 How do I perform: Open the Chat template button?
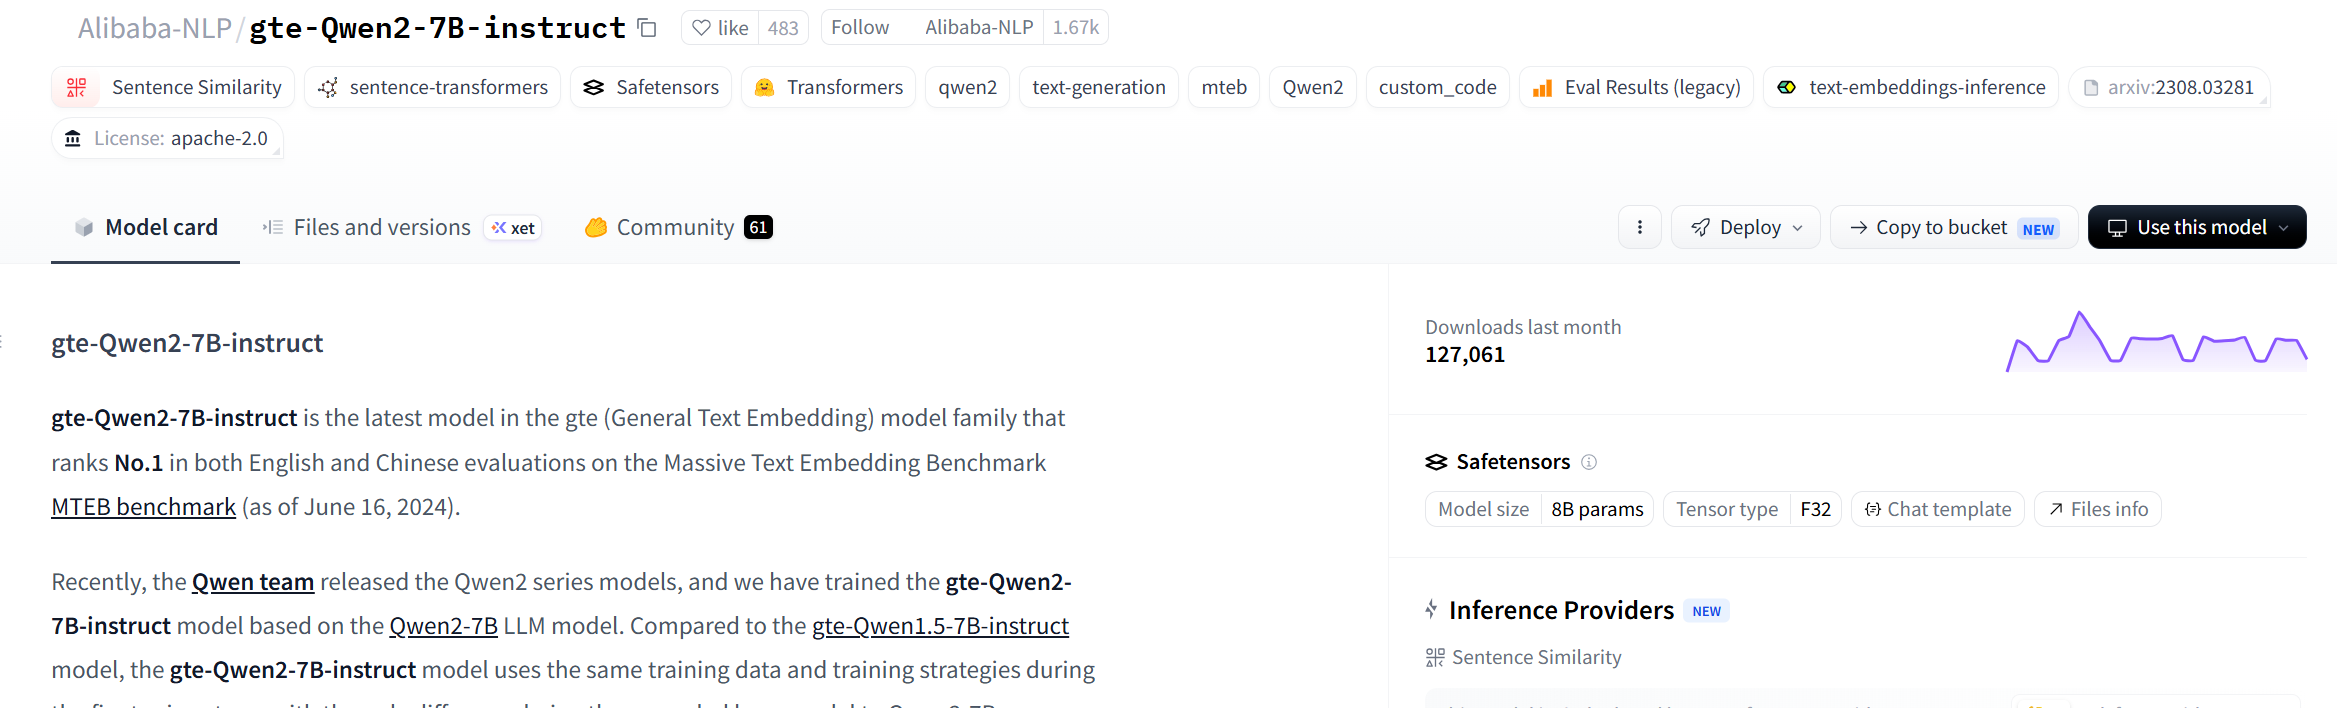[1938, 509]
